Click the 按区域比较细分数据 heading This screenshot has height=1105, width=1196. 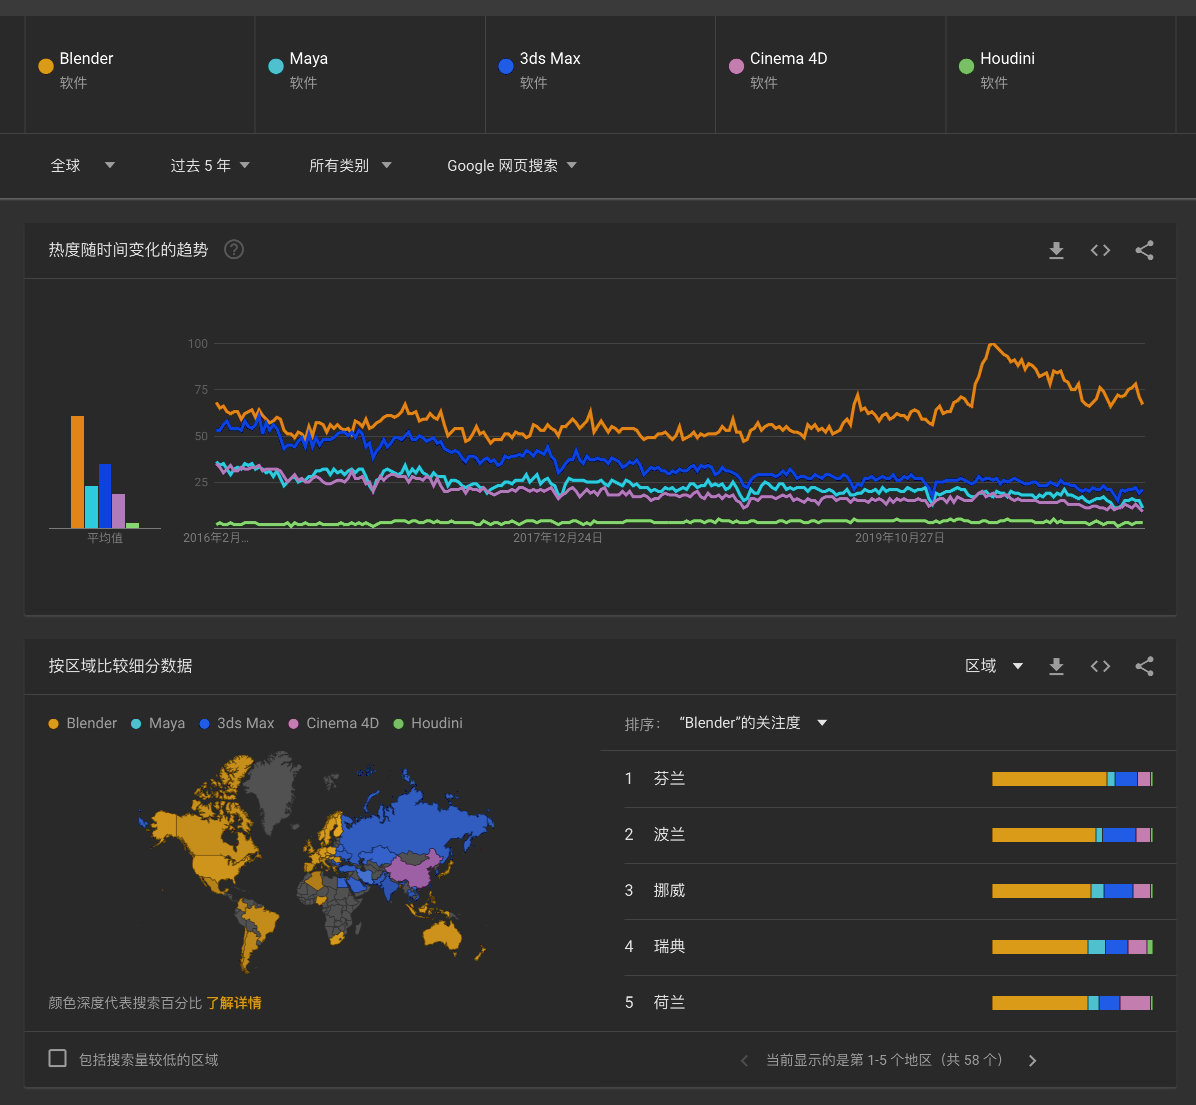121,666
